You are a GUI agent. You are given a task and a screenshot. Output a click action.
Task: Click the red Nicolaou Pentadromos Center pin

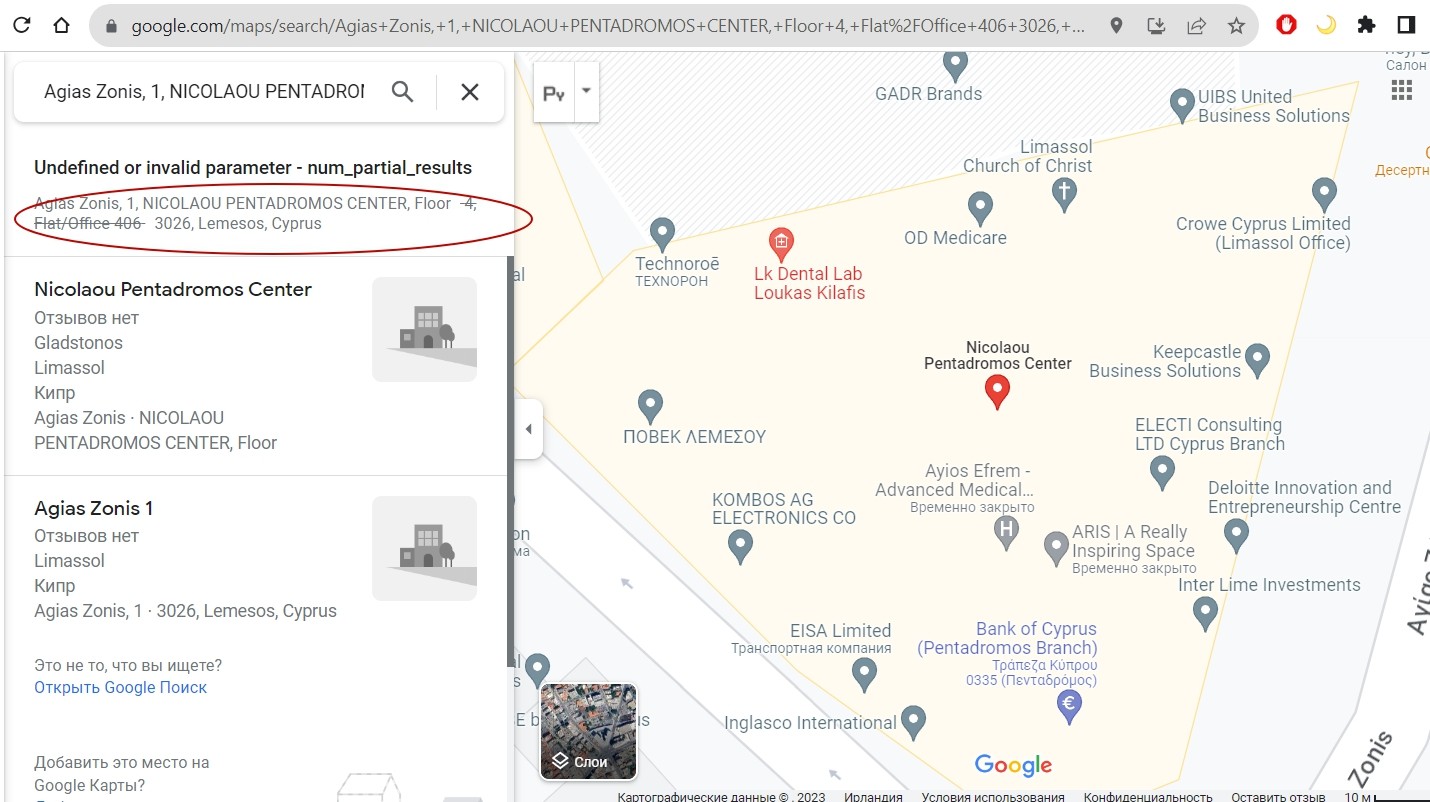pyautogui.click(x=996, y=391)
